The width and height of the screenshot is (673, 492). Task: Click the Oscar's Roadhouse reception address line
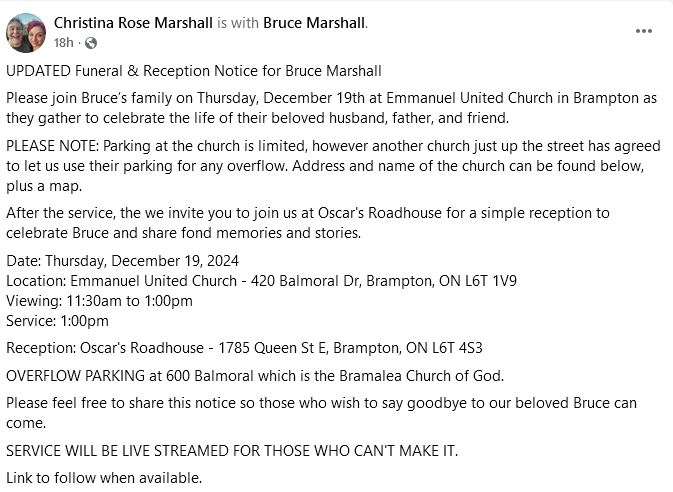pyautogui.click(x=244, y=348)
